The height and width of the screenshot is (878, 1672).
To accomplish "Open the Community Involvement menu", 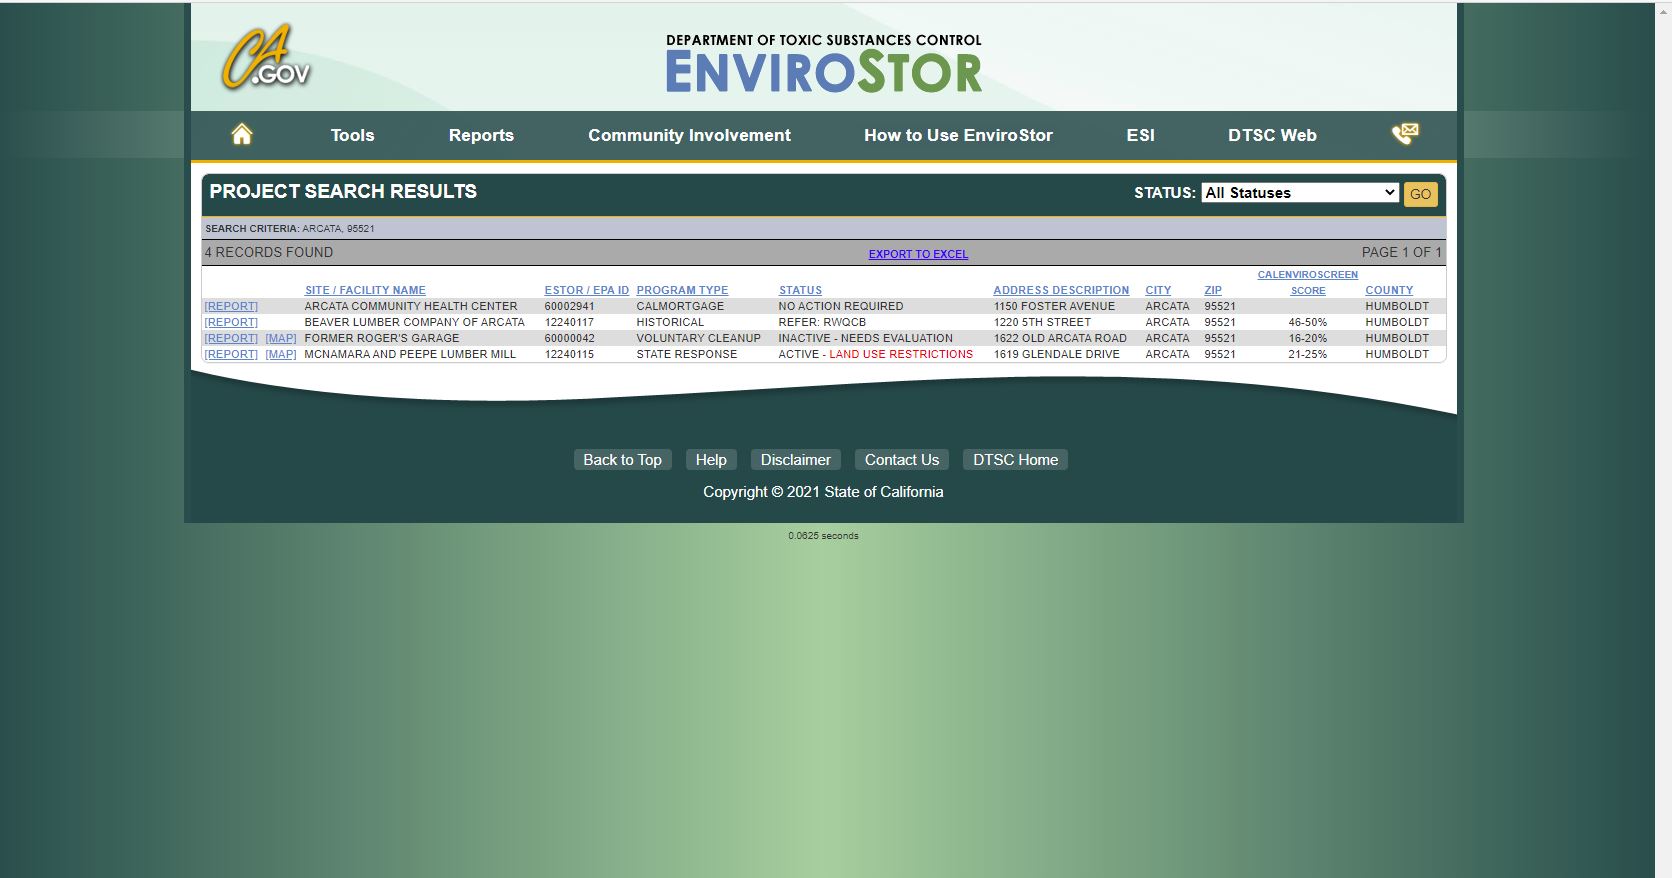I will click(x=689, y=136).
